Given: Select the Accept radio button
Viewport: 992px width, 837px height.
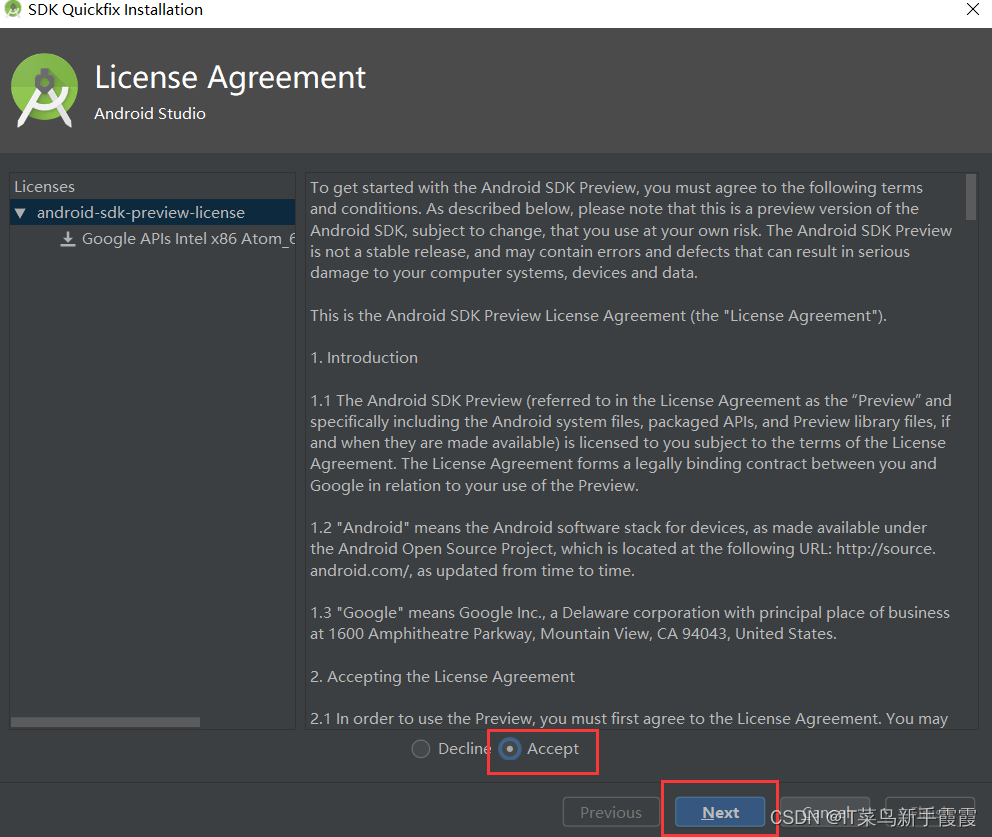Looking at the screenshot, I should pos(510,749).
